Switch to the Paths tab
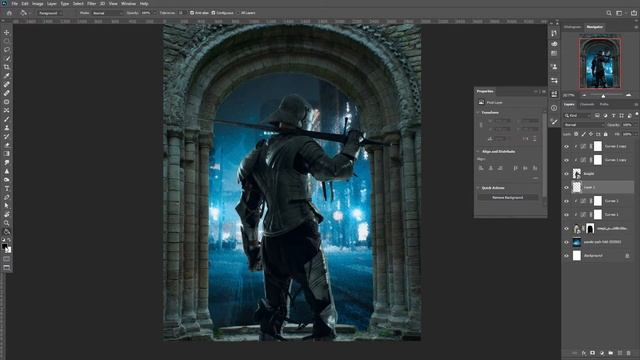The image size is (640, 360). tap(604, 104)
